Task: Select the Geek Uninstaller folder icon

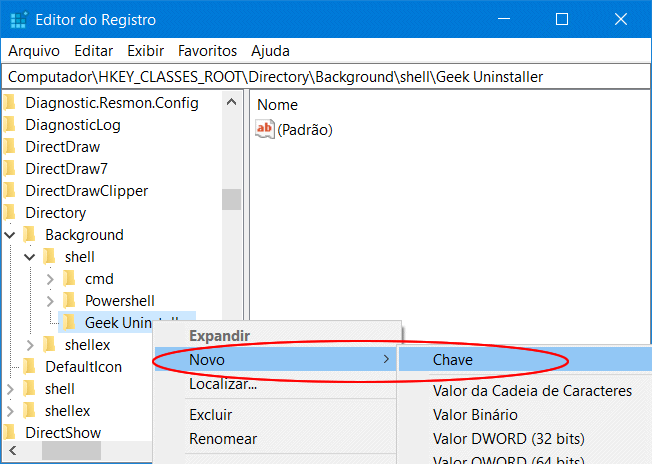Action: [x=69, y=322]
